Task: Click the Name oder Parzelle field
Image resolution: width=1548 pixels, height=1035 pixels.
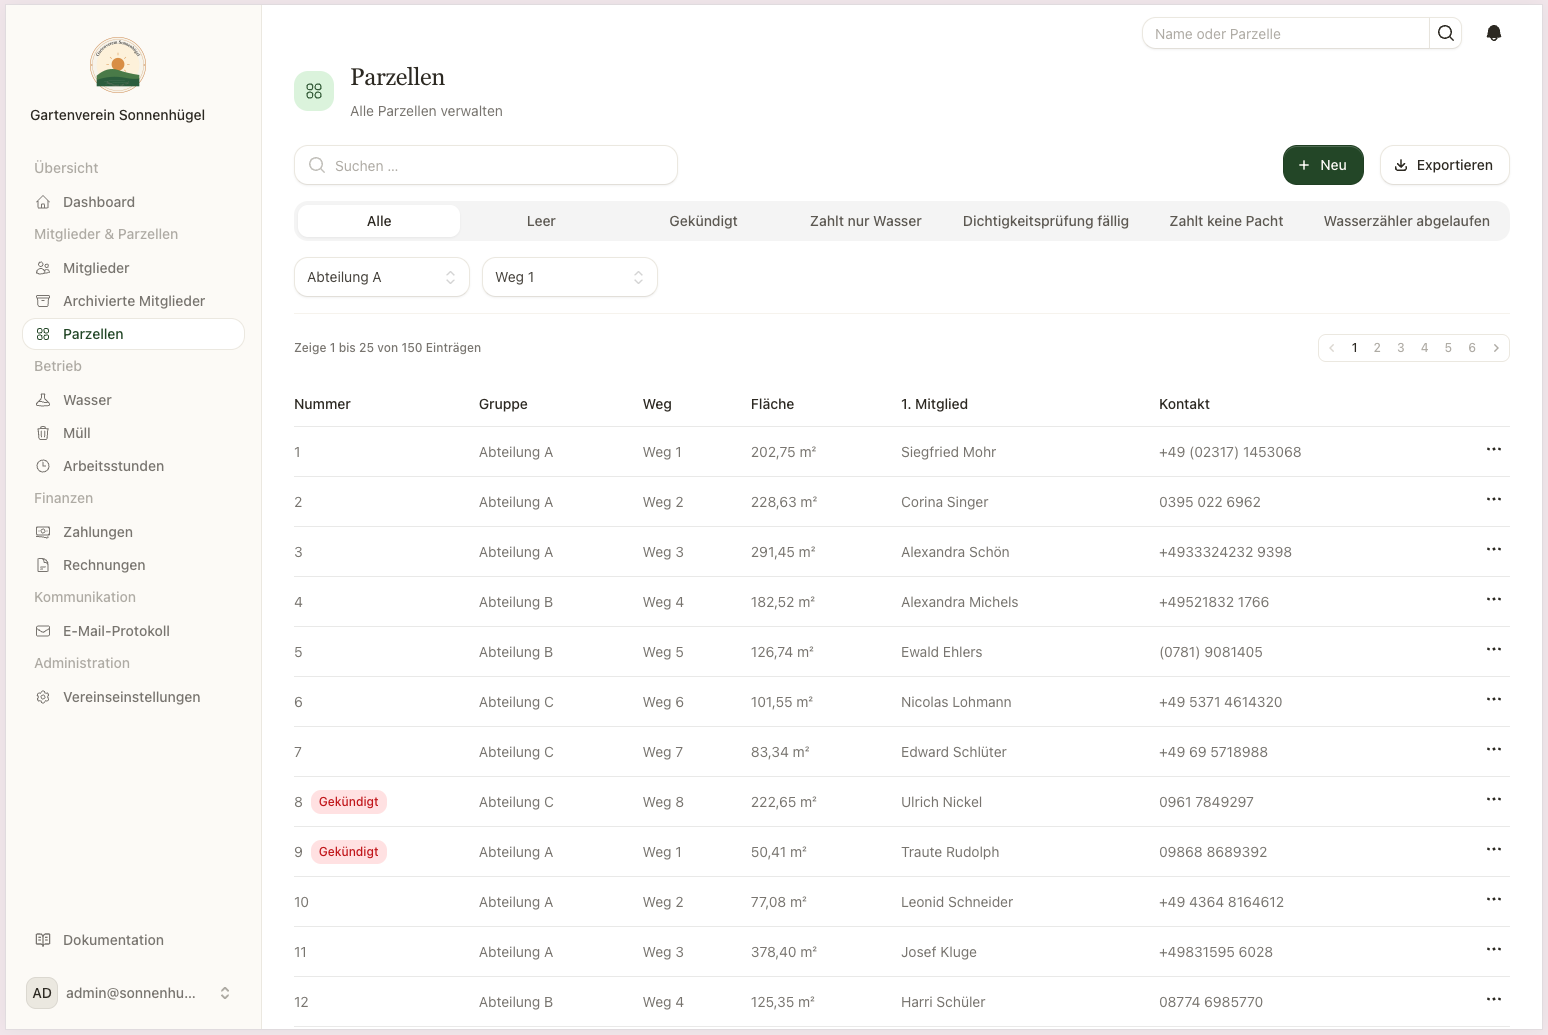Action: 1286,33
